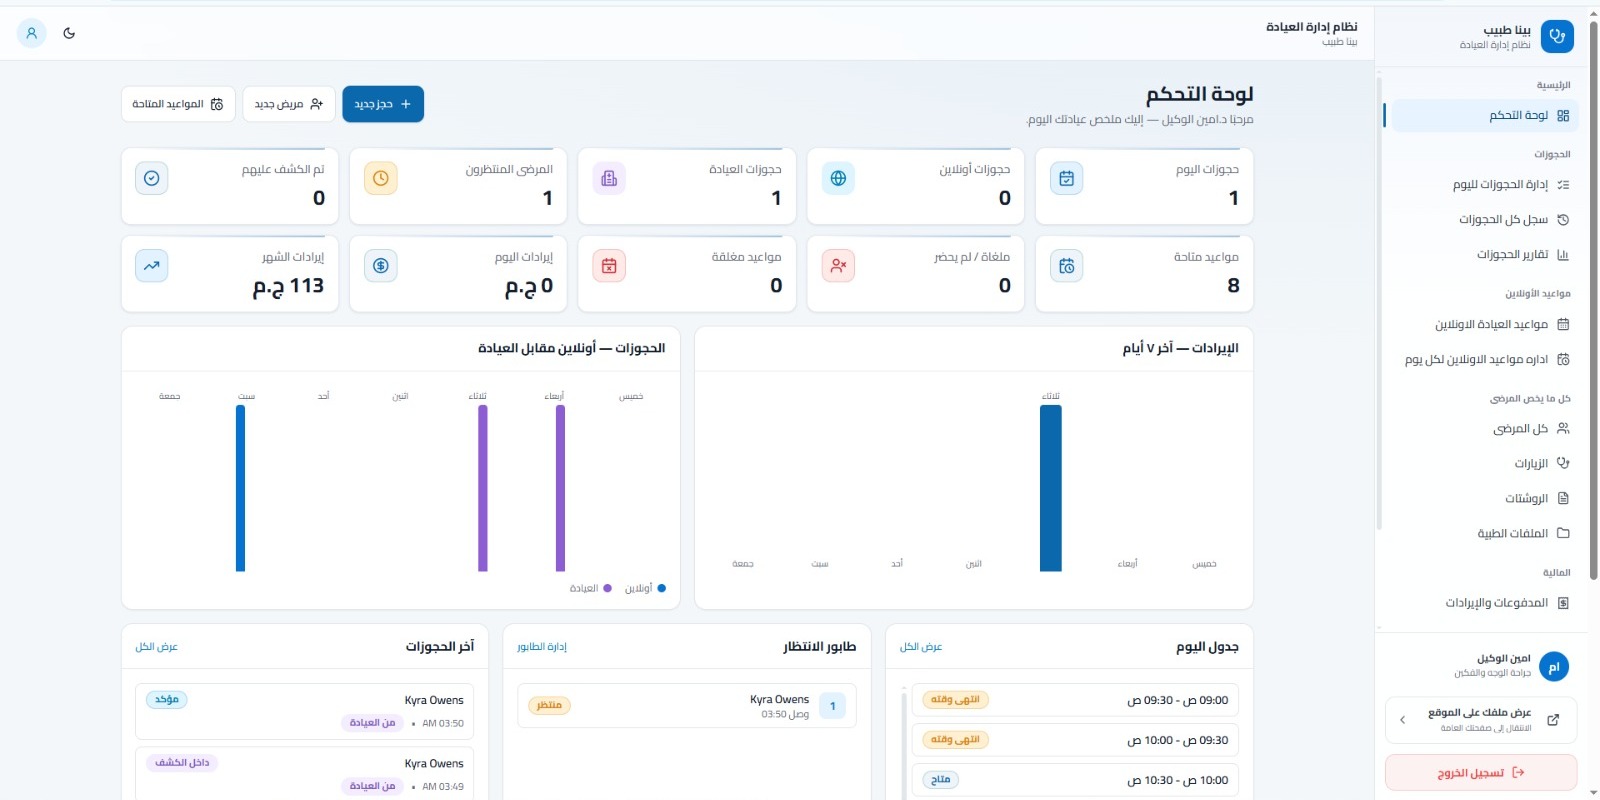Click عرض الكل in آخر الحجوزات
This screenshot has height=800, width=1600.
tap(157, 647)
